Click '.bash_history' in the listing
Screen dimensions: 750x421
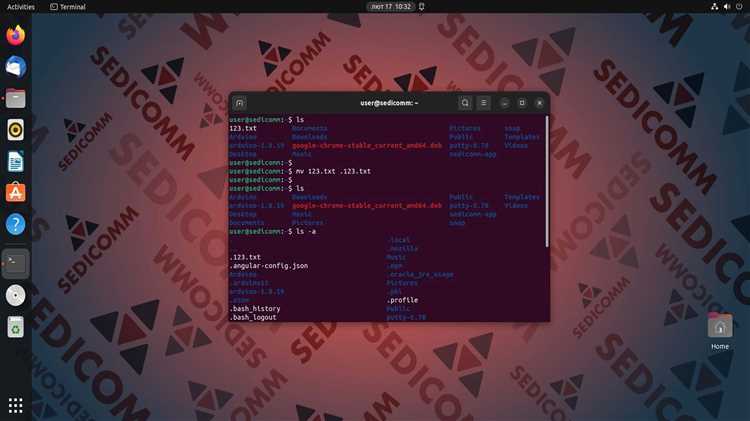click(254, 309)
